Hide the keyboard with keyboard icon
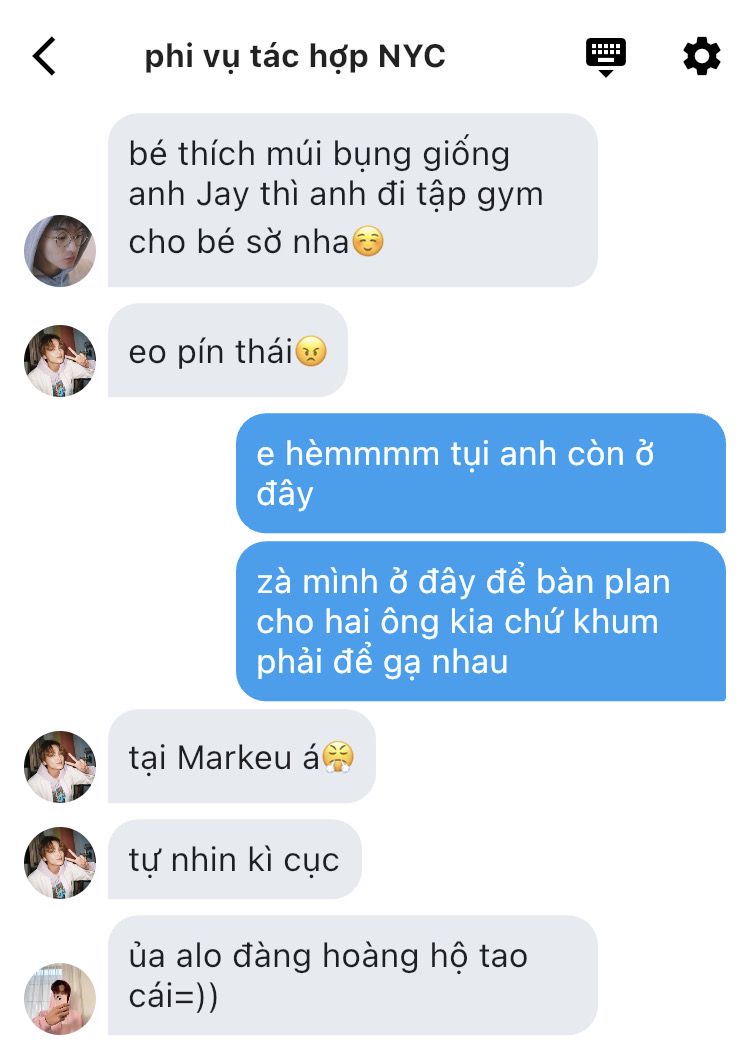The height and width of the screenshot is (1049, 750). [x=605, y=58]
